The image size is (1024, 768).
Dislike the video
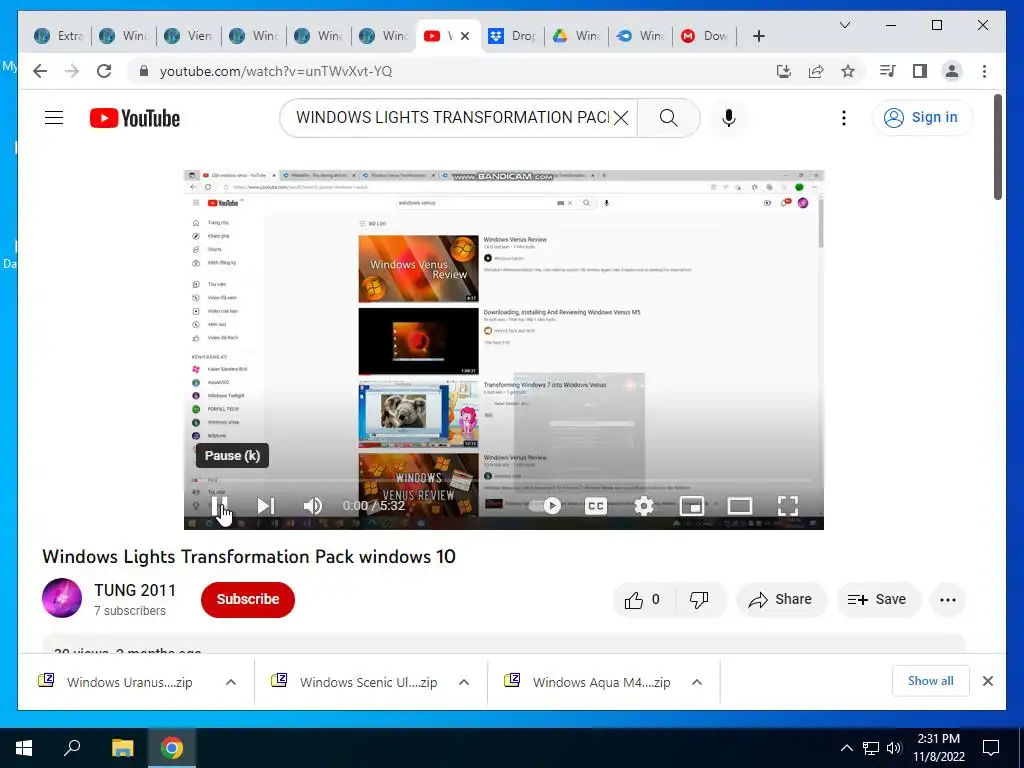point(699,600)
